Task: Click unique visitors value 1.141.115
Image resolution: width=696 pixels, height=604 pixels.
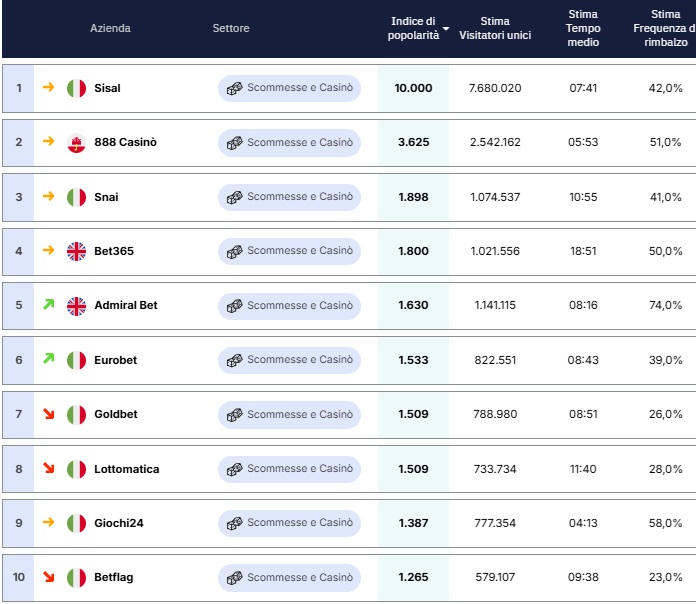Action: point(495,305)
